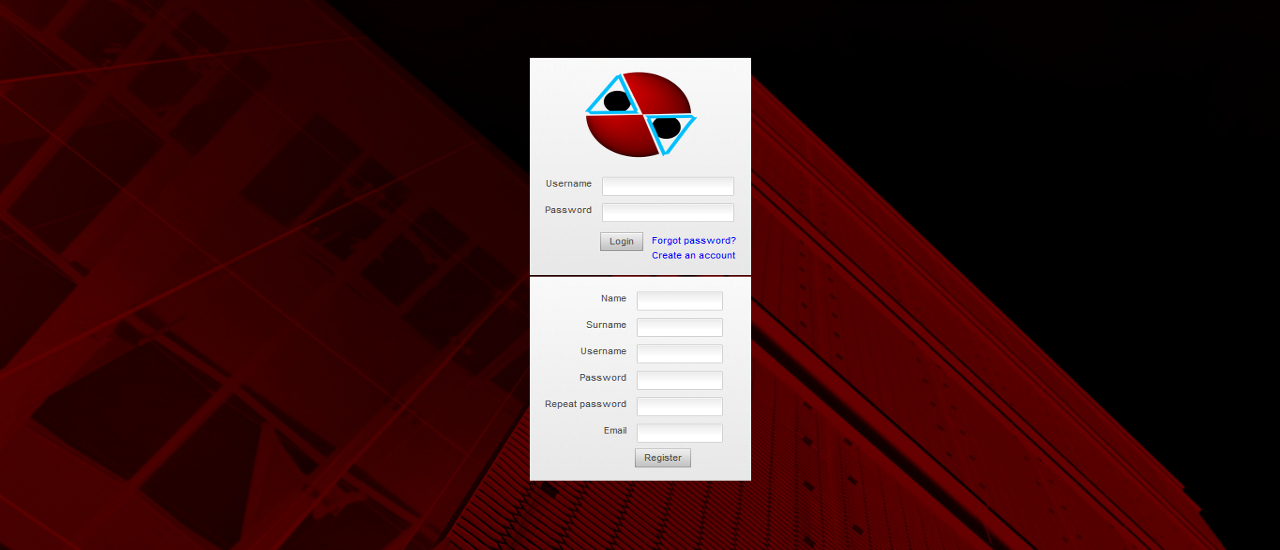
Task: Focus the registration Password field
Action: pyautogui.click(x=680, y=380)
